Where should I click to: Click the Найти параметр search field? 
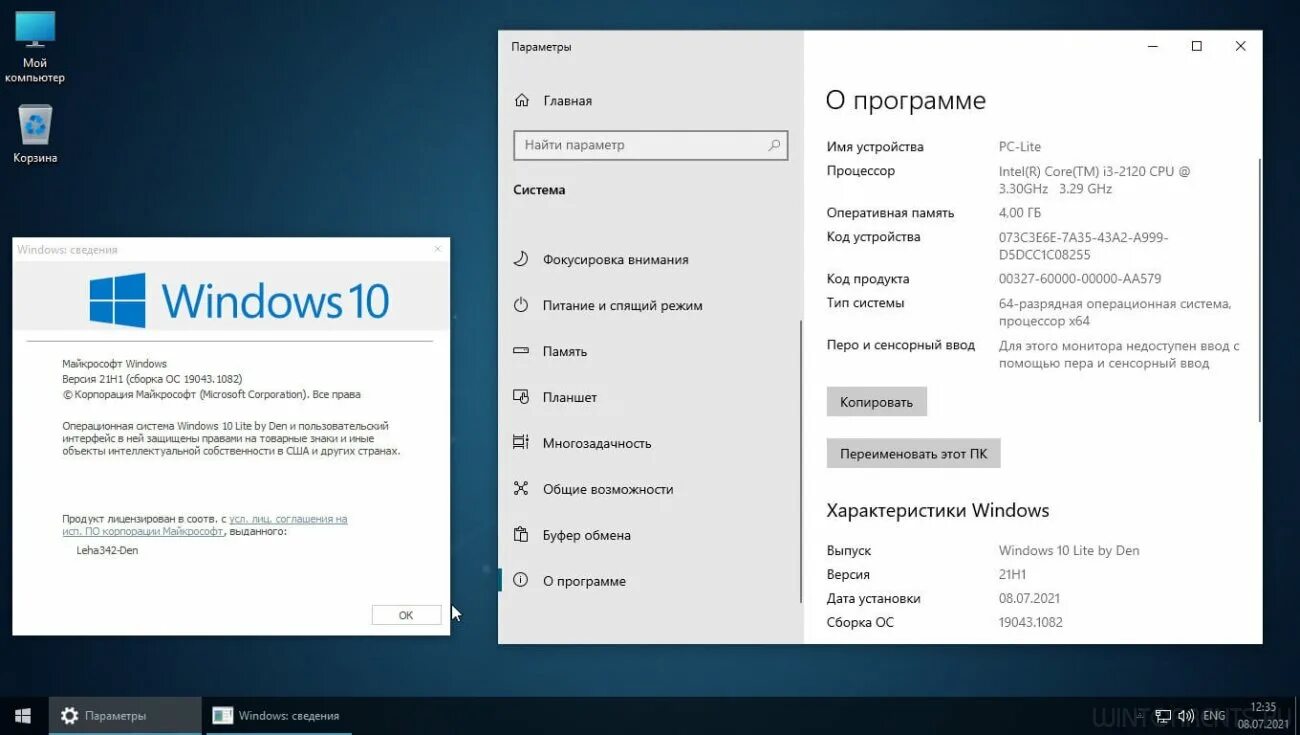651,145
